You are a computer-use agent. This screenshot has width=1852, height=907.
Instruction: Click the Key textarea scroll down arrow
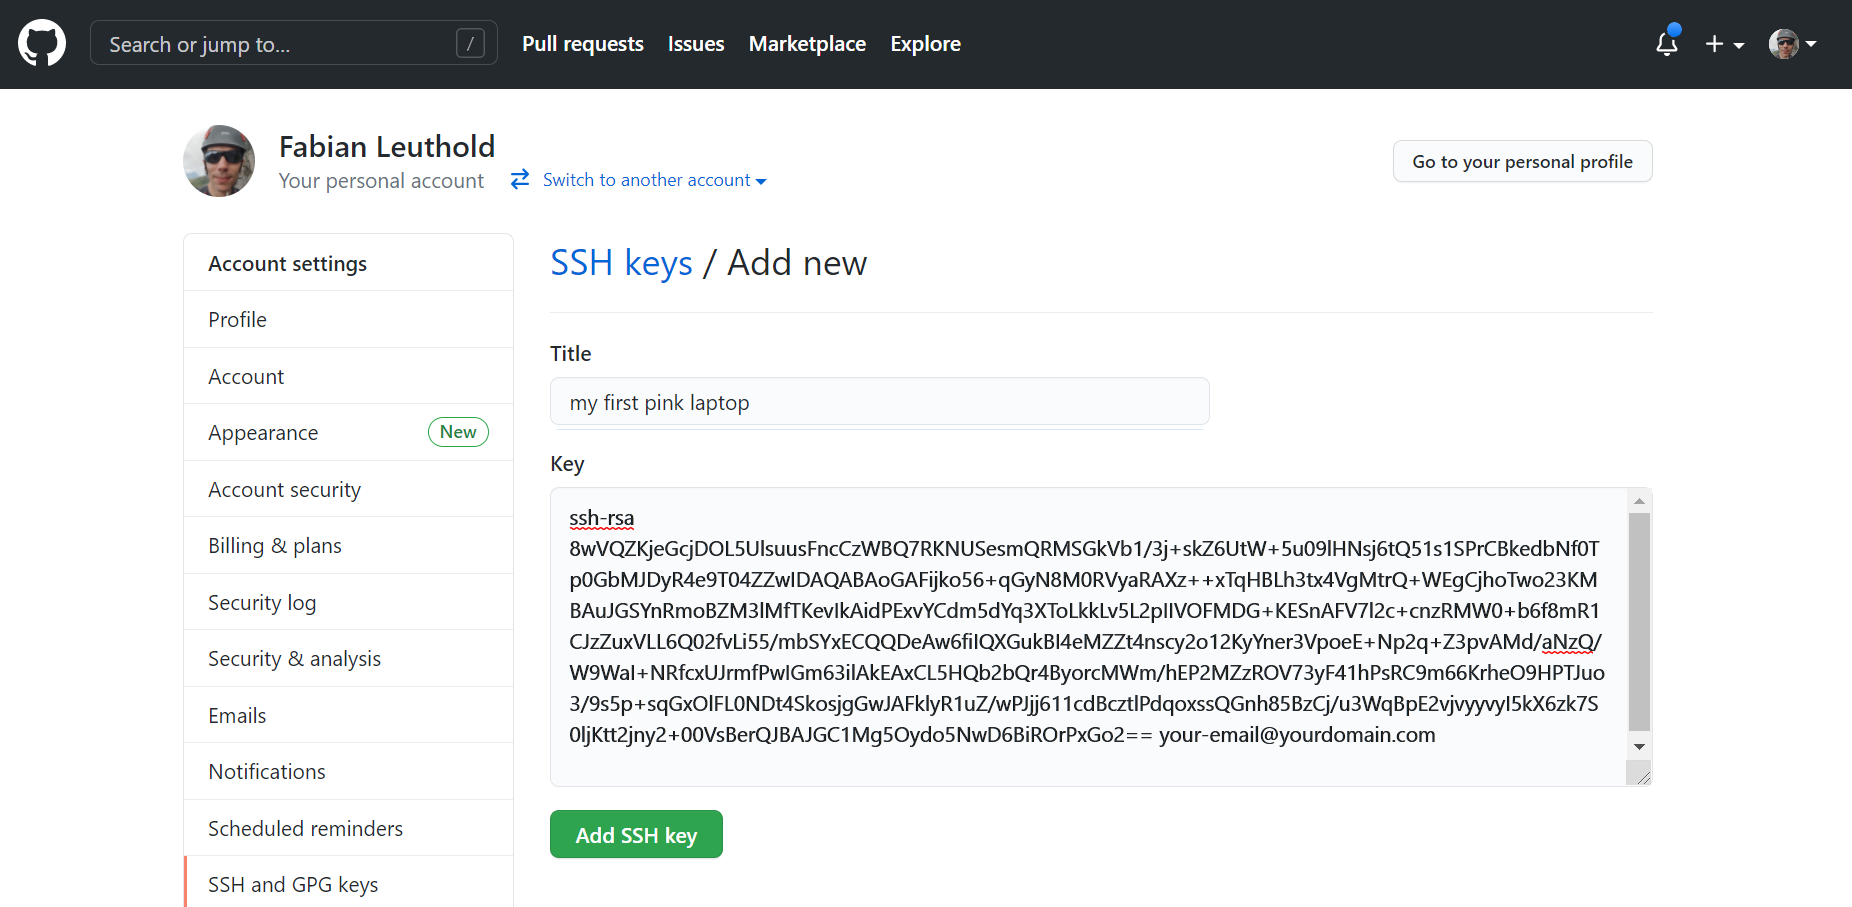pos(1639,747)
